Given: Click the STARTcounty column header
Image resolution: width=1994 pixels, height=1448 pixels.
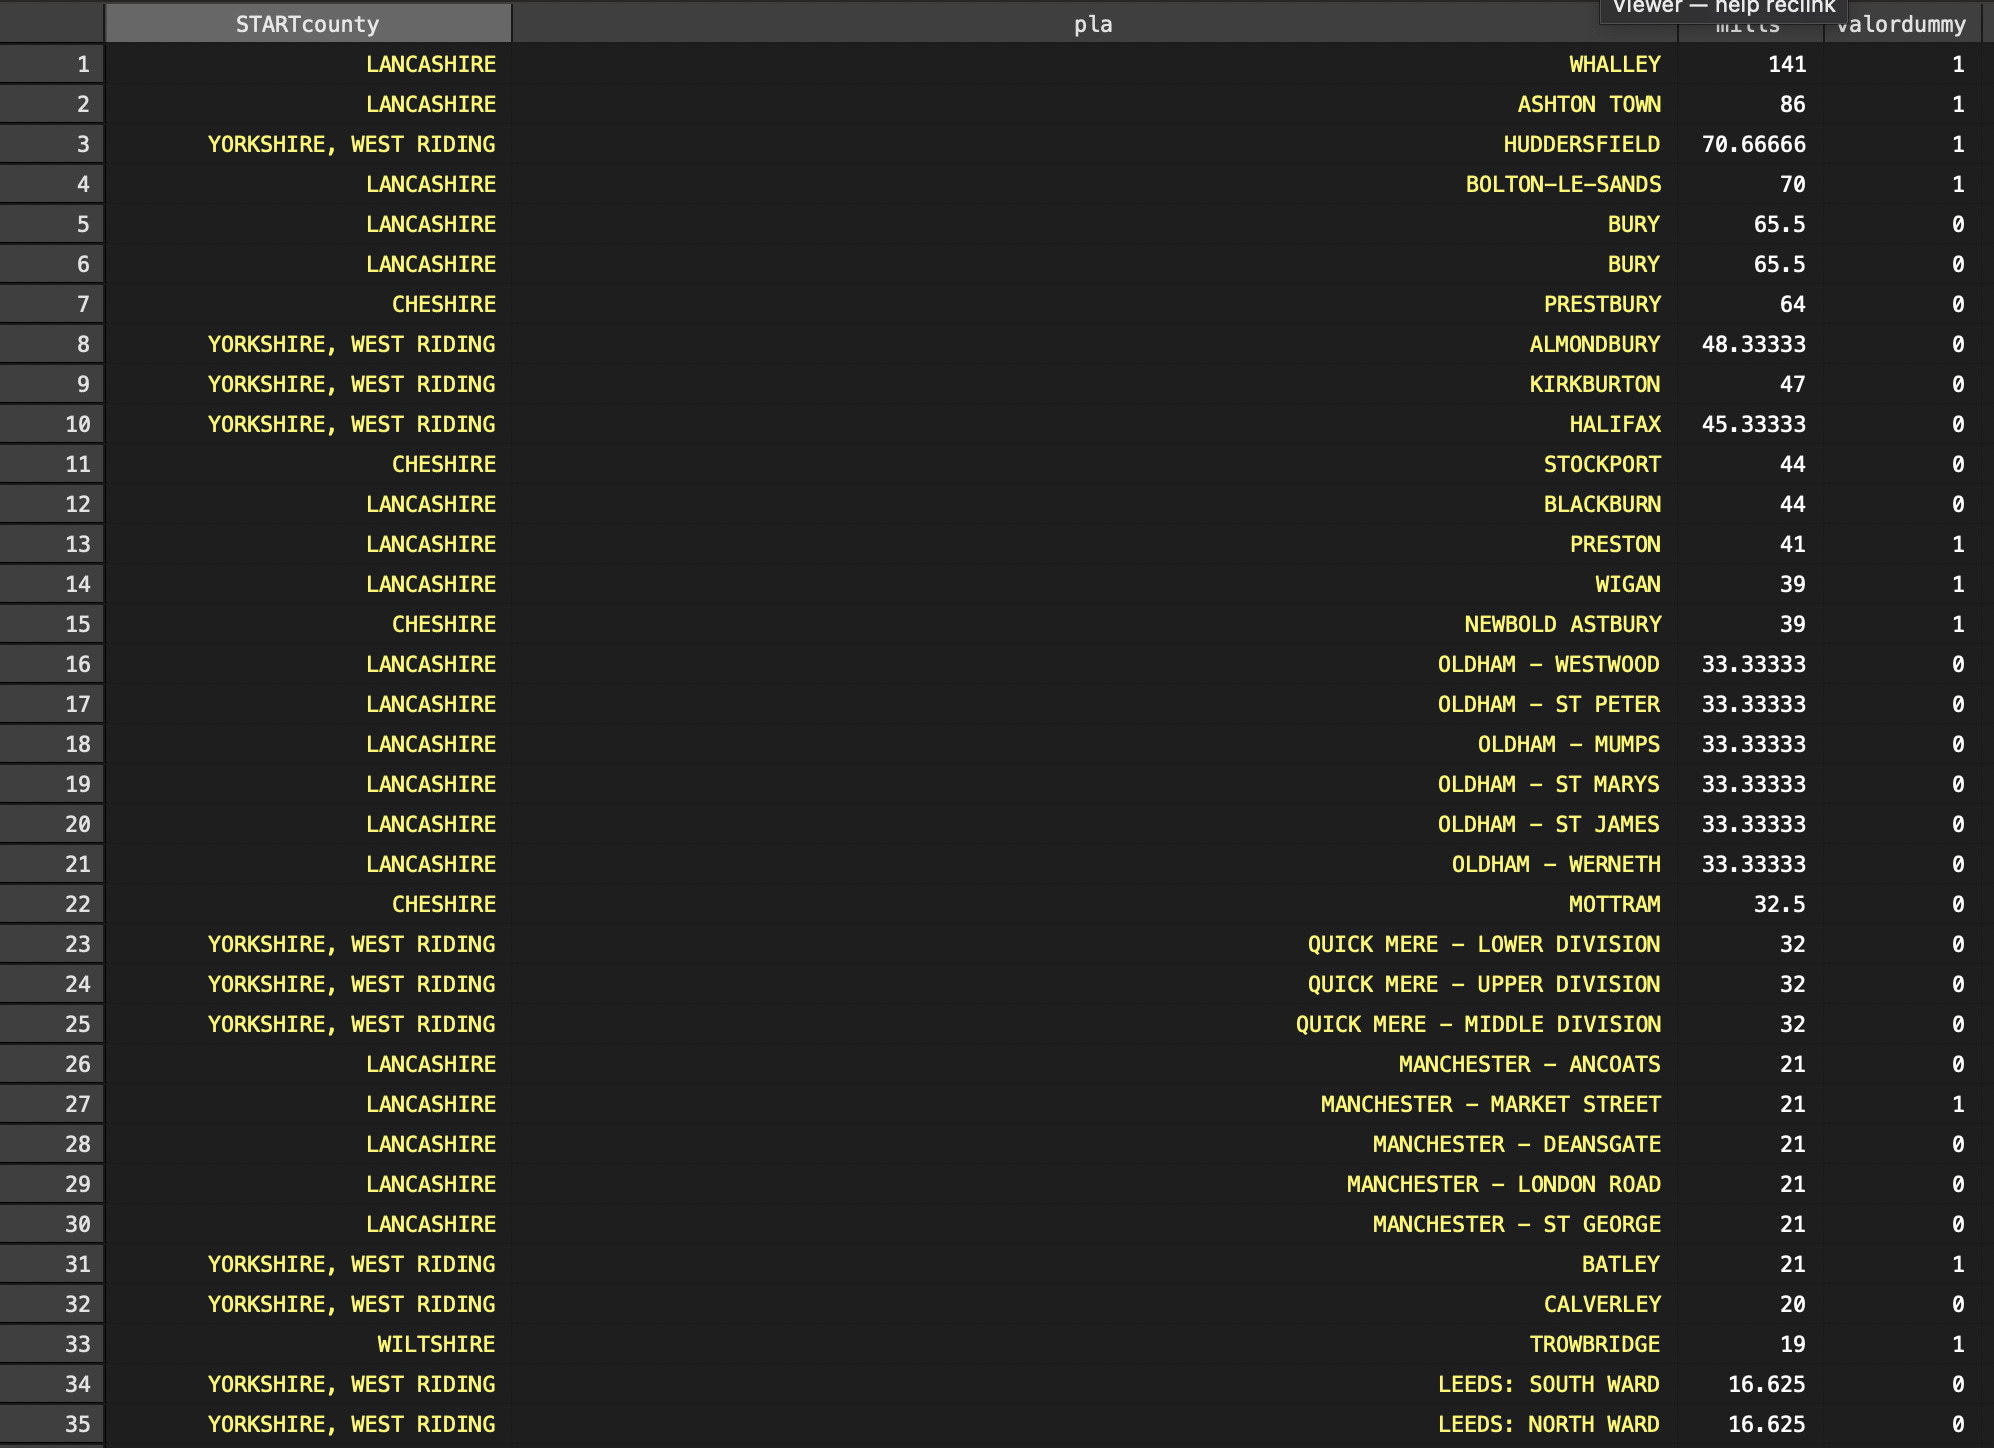Looking at the screenshot, I should [308, 24].
